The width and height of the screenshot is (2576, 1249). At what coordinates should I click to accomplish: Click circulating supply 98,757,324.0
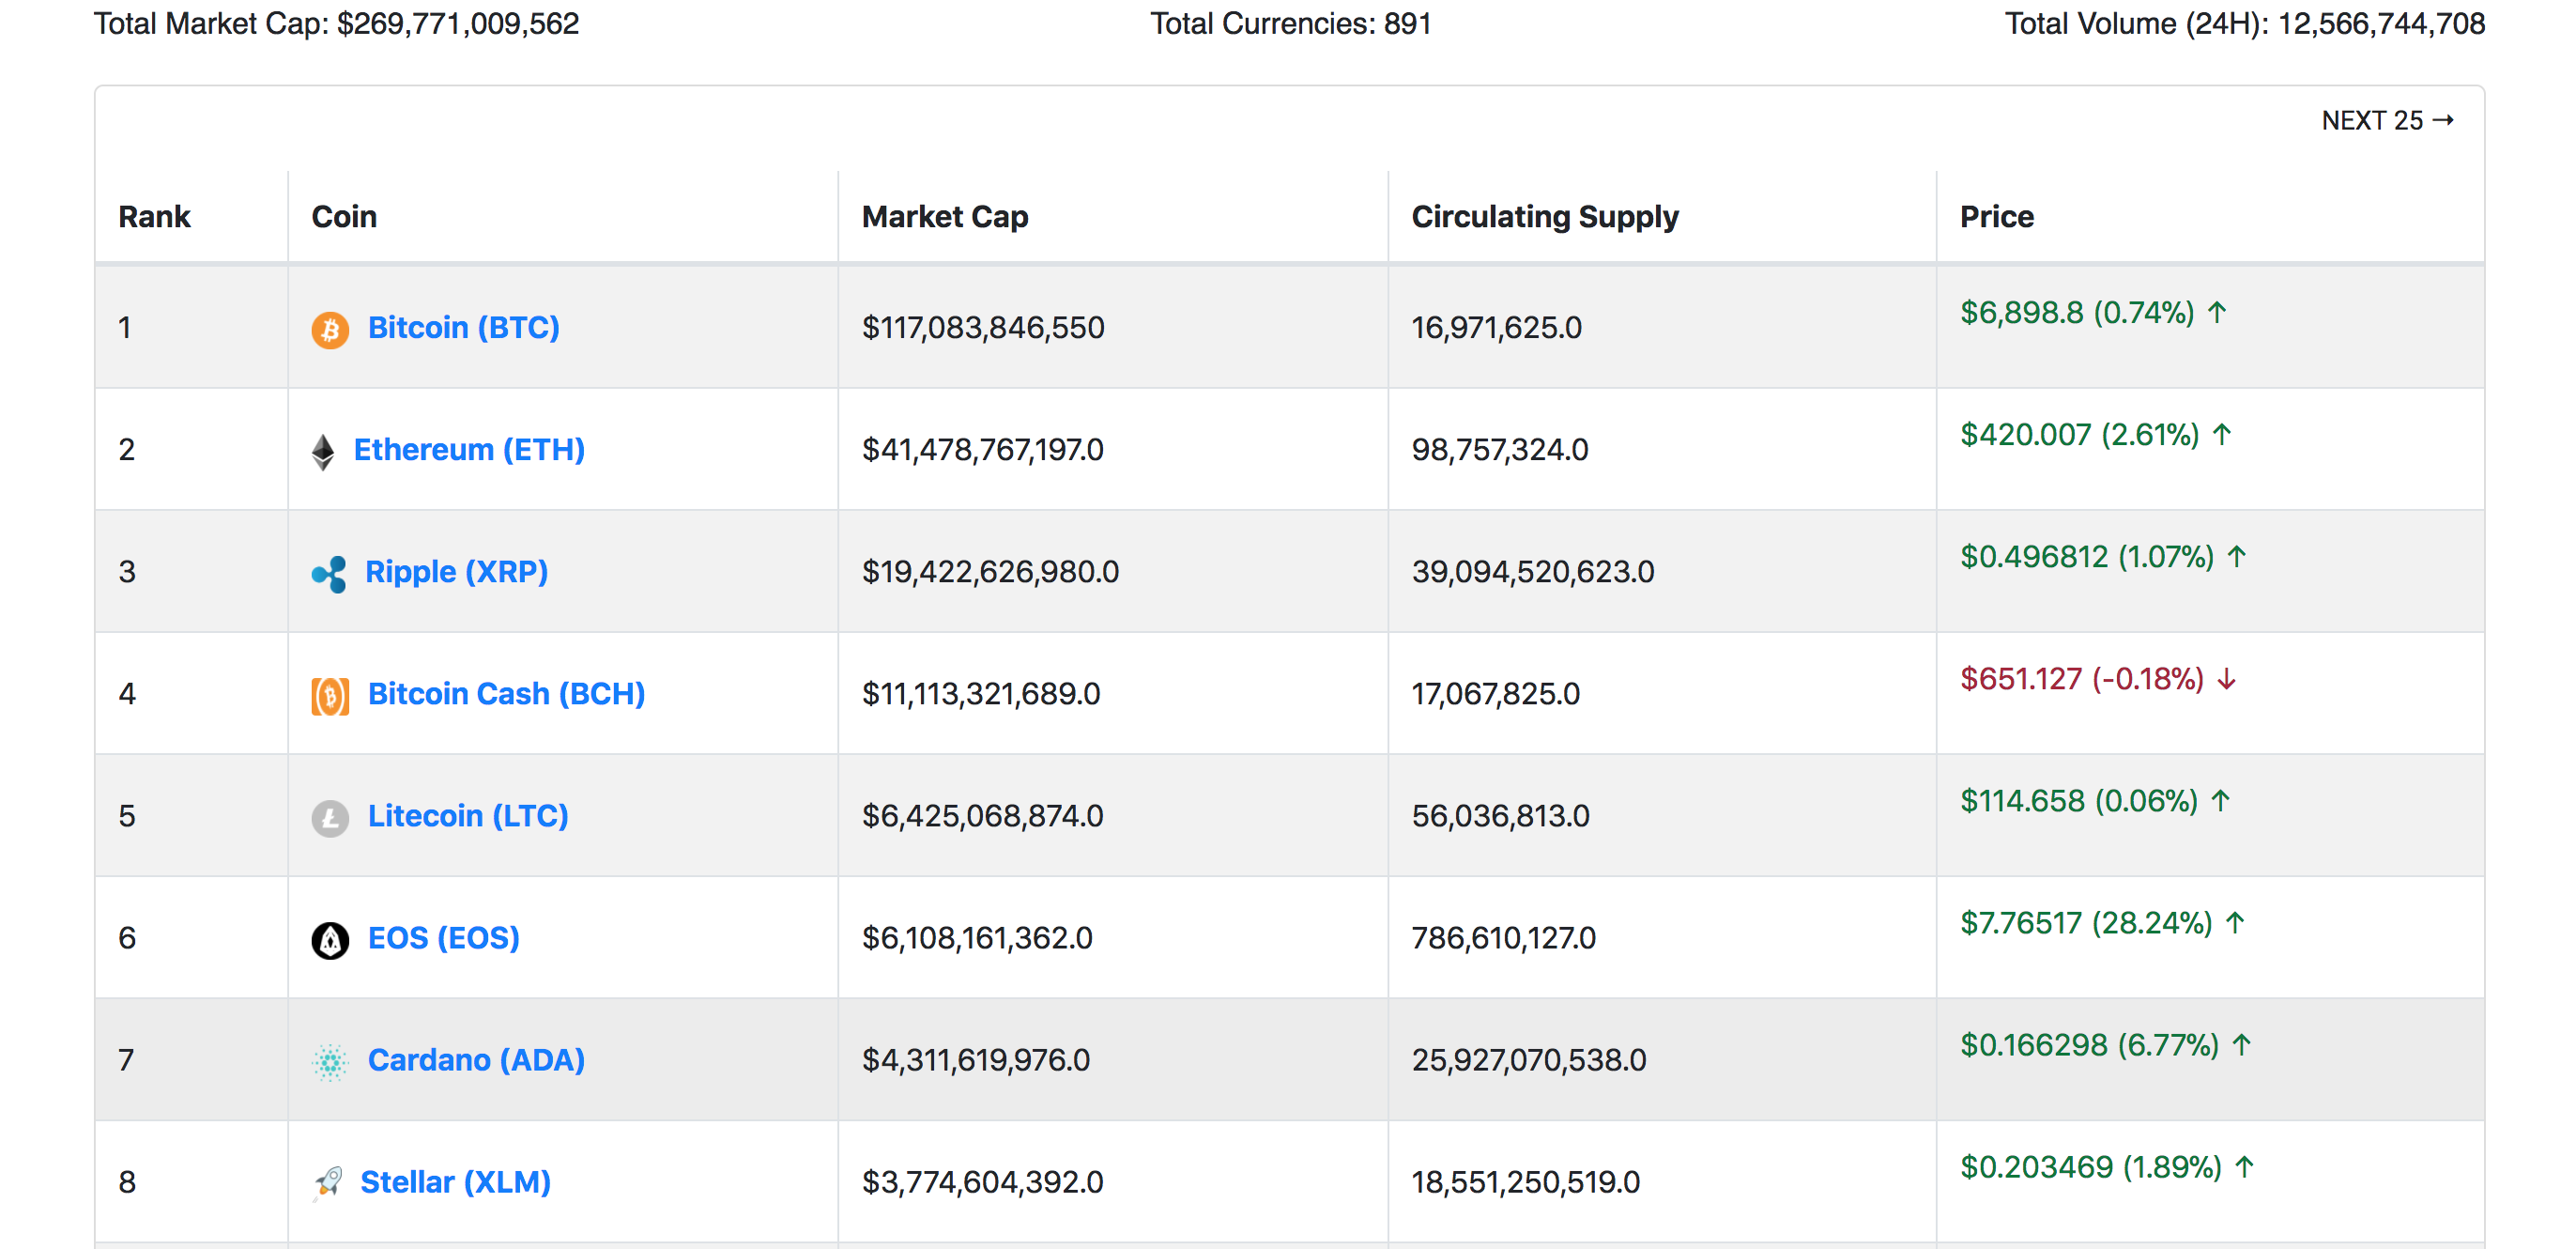1500,450
